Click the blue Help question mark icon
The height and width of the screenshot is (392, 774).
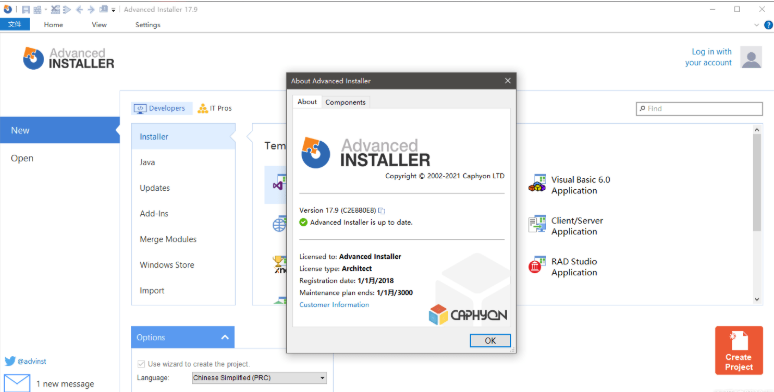[769, 25]
